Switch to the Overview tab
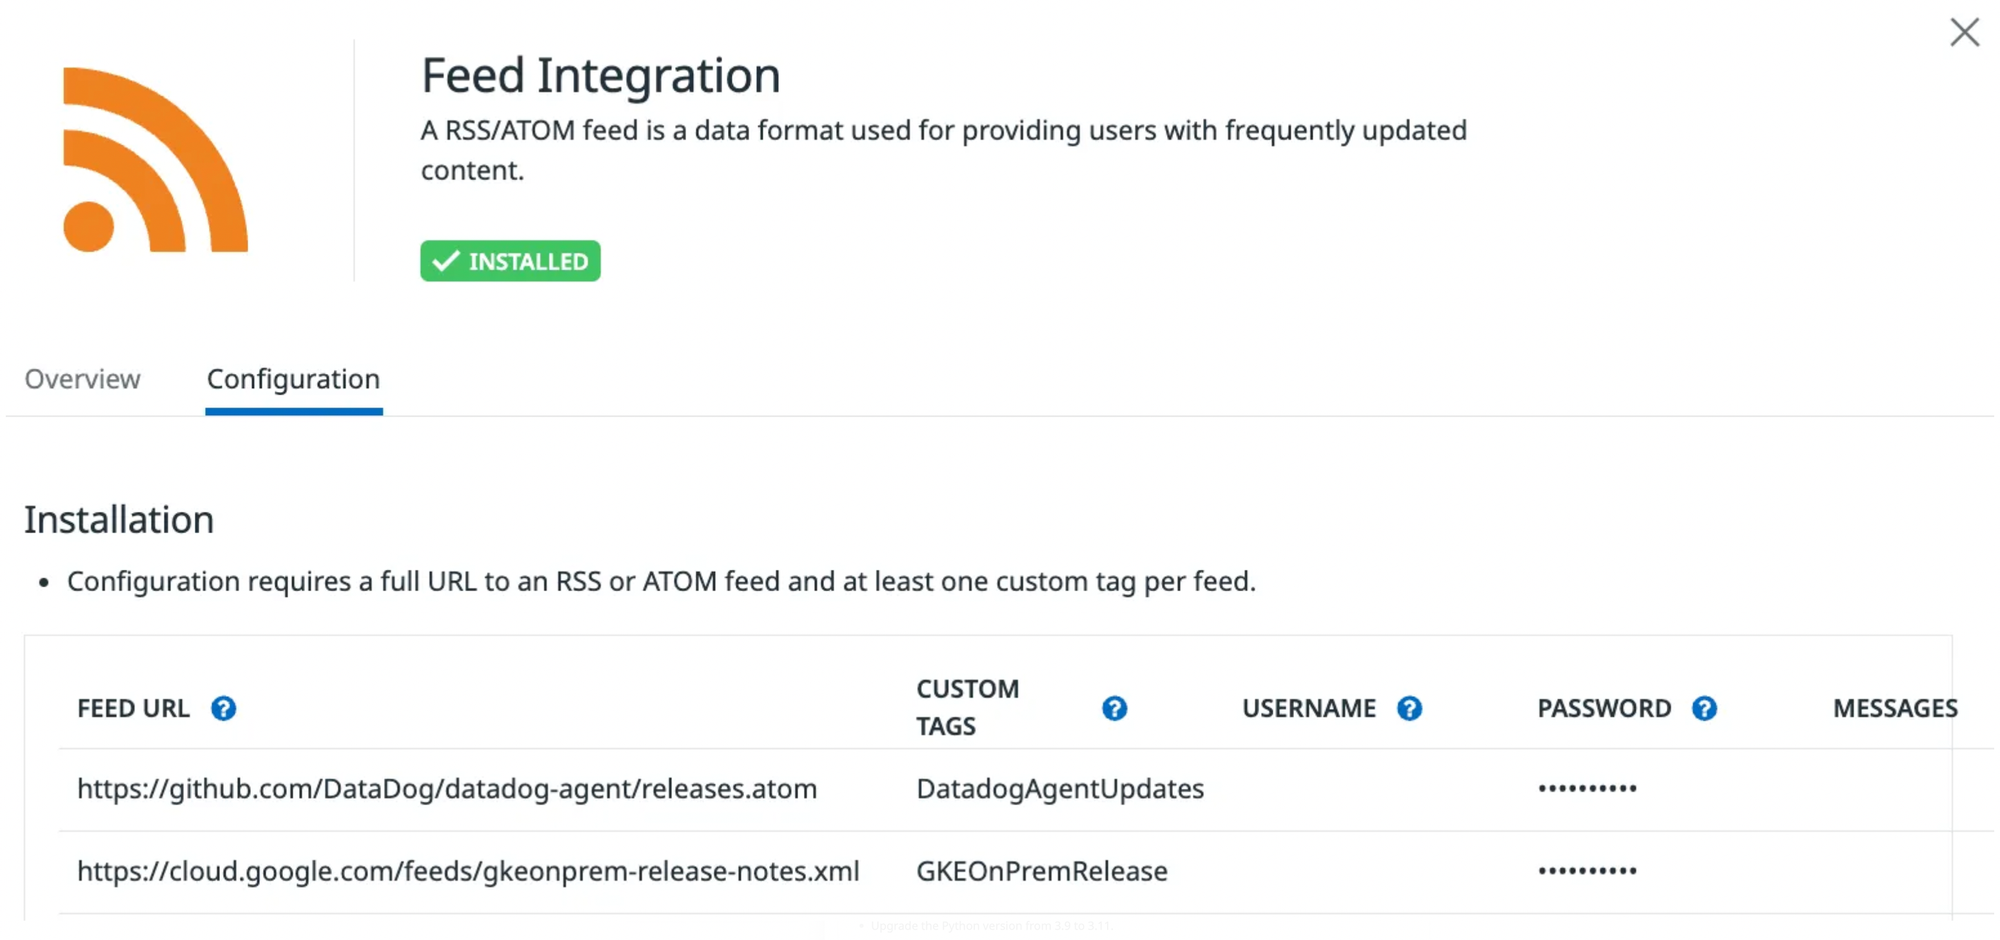Screen dimensions: 2000x940 [82, 379]
